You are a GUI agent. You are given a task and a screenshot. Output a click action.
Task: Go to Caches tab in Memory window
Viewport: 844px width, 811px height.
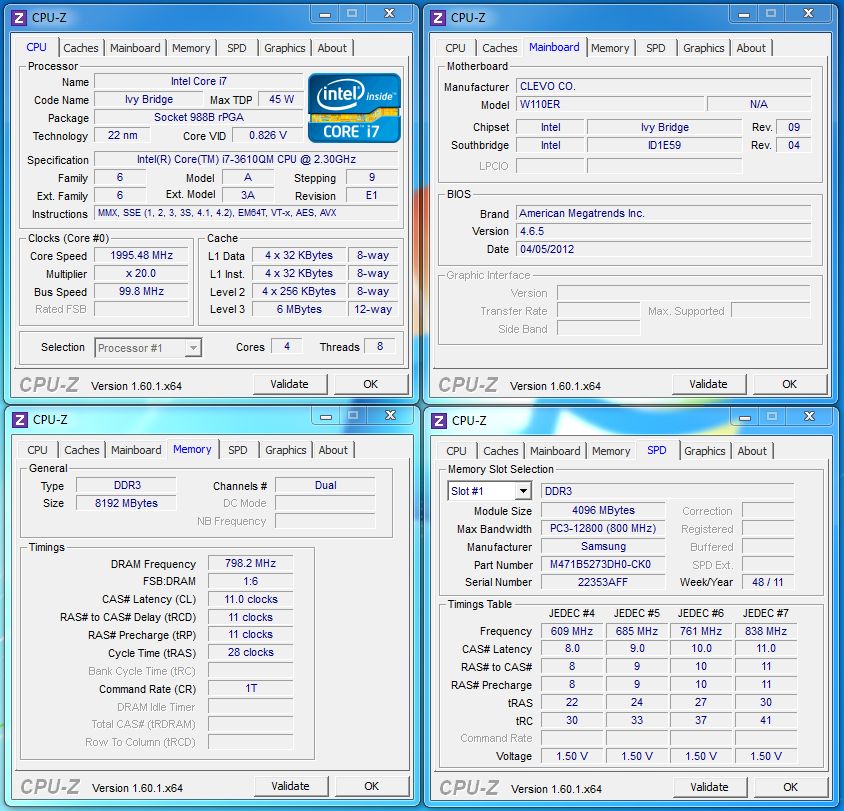click(82, 450)
